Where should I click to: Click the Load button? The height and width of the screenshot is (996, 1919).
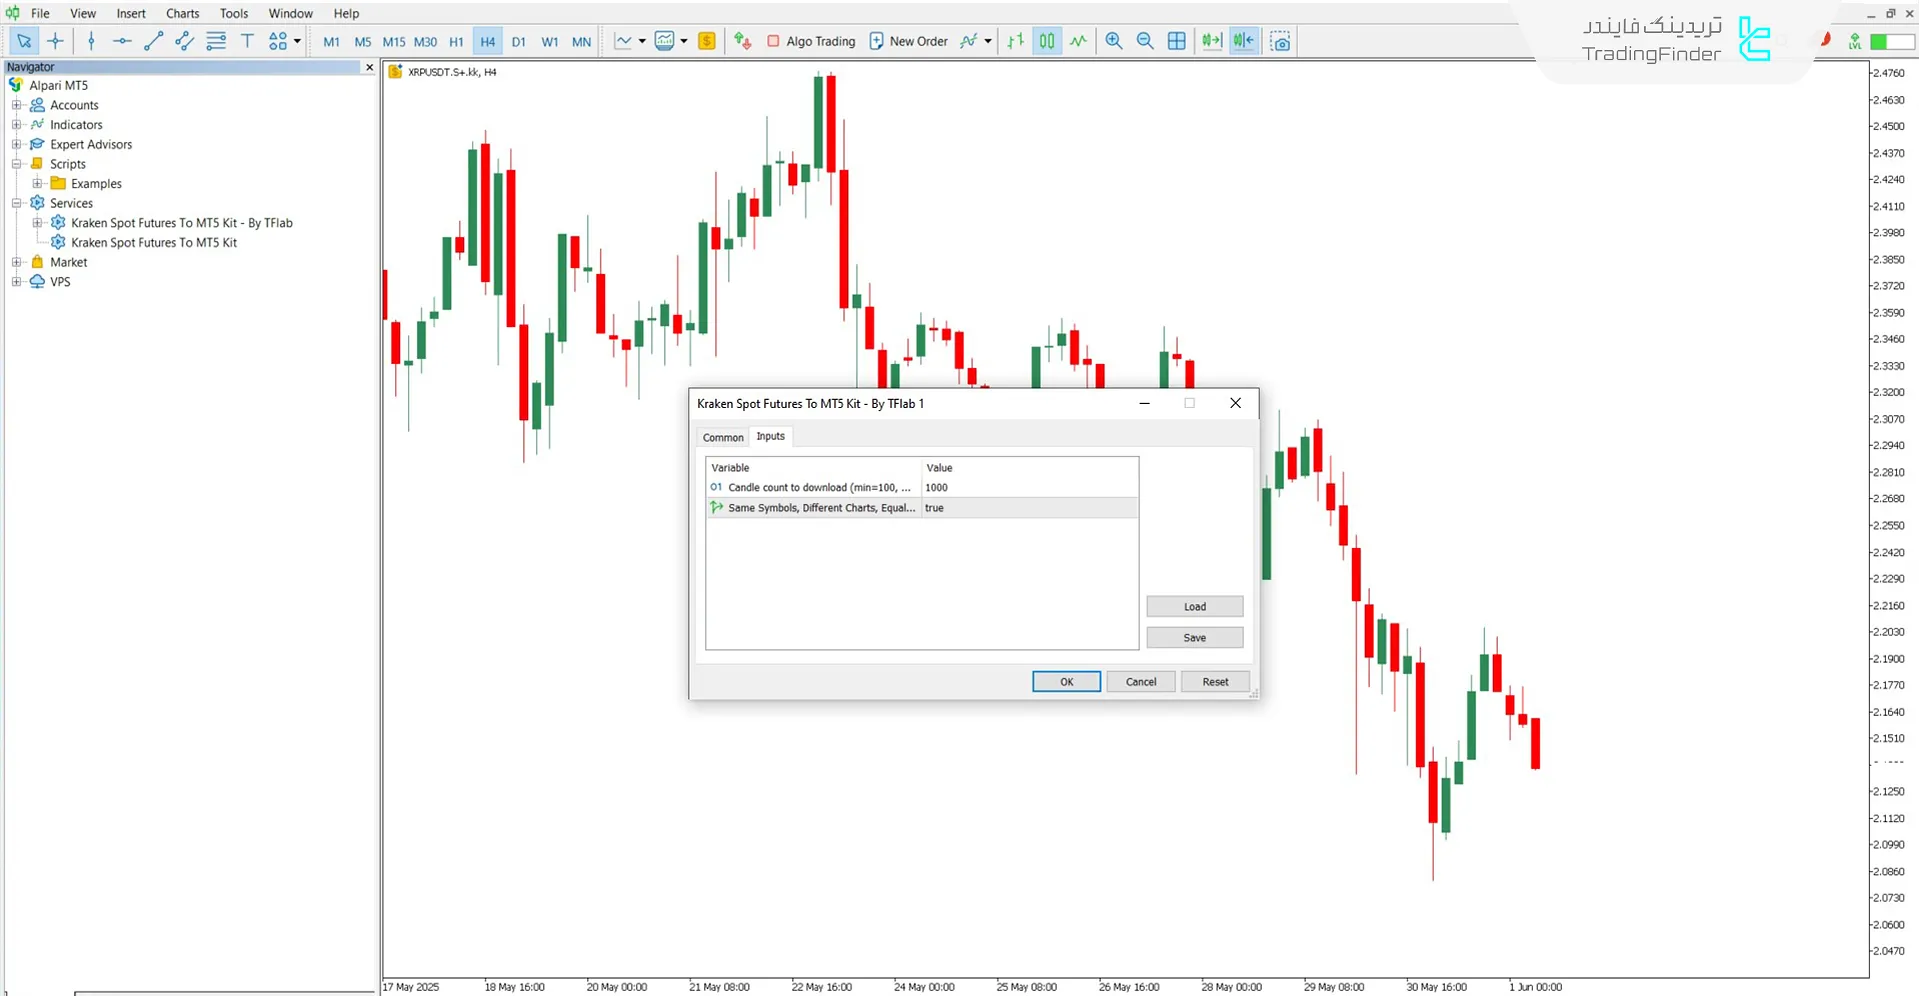1194,607
